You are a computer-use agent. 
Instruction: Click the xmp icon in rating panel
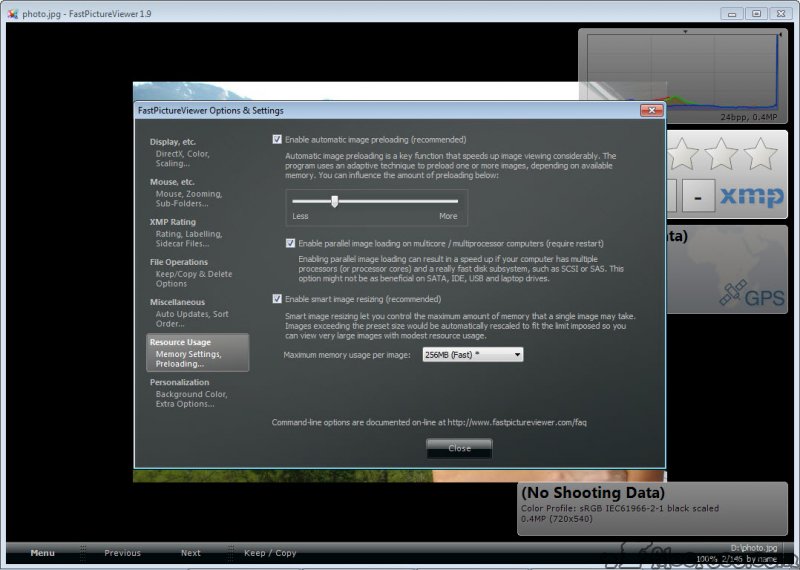(752, 196)
